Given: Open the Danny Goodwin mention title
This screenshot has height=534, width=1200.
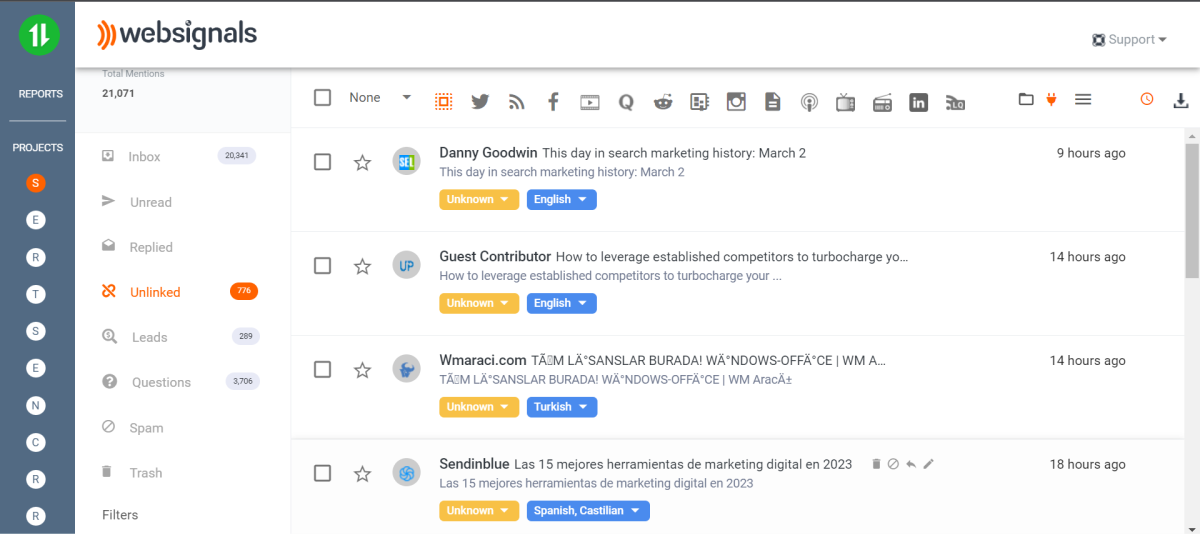Looking at the screenshot, I should (674, 153).
